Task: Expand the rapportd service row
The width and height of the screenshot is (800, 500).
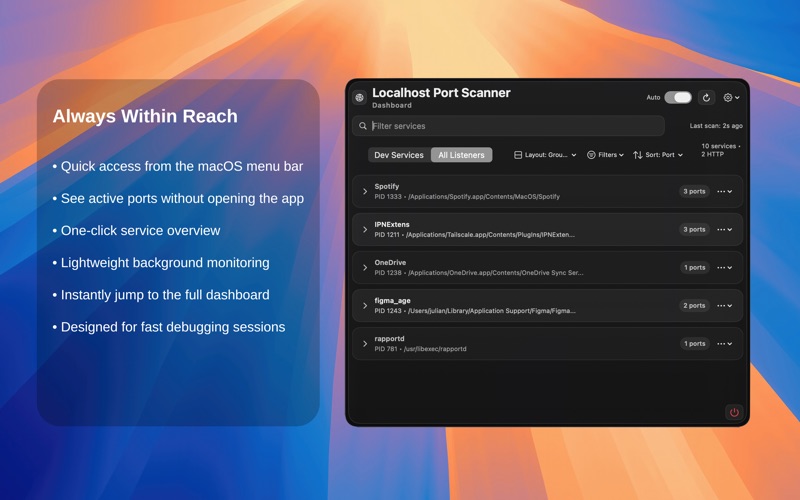Action: point(365,344)
